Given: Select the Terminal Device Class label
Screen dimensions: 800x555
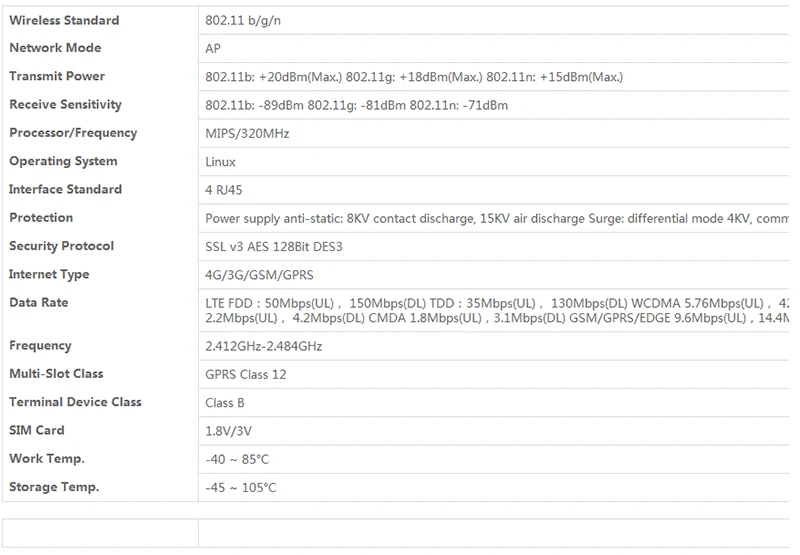Looking at the screenshot, I should point(75,402).
